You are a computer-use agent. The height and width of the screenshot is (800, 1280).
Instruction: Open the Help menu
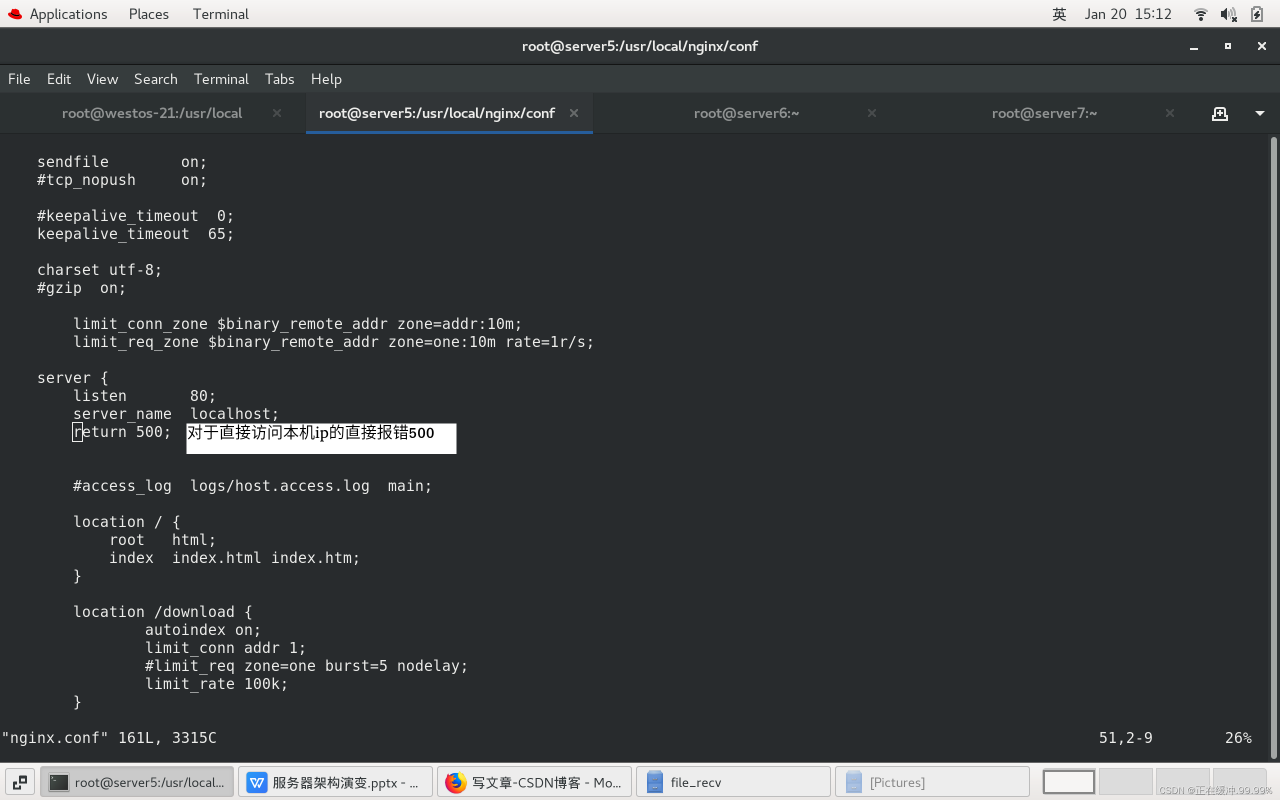(326, 79)
